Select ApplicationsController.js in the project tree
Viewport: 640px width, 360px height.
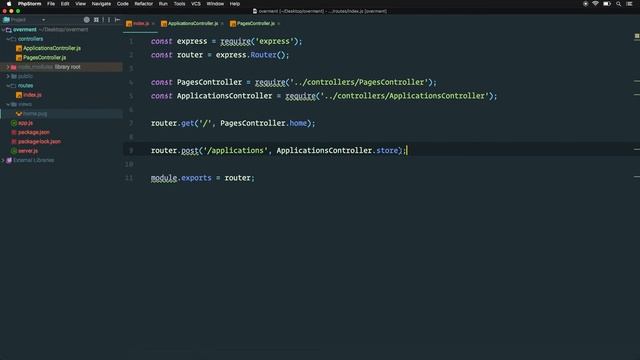[52, 48]
